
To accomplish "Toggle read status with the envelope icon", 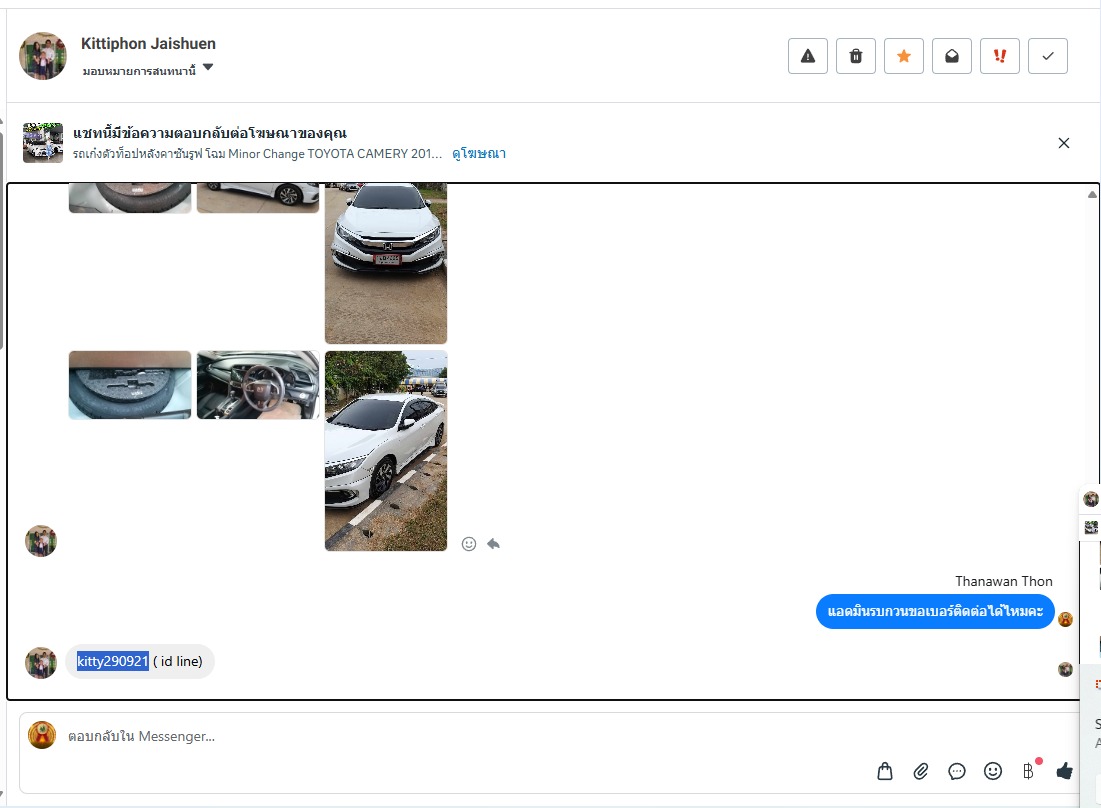I will click(952, 56).
